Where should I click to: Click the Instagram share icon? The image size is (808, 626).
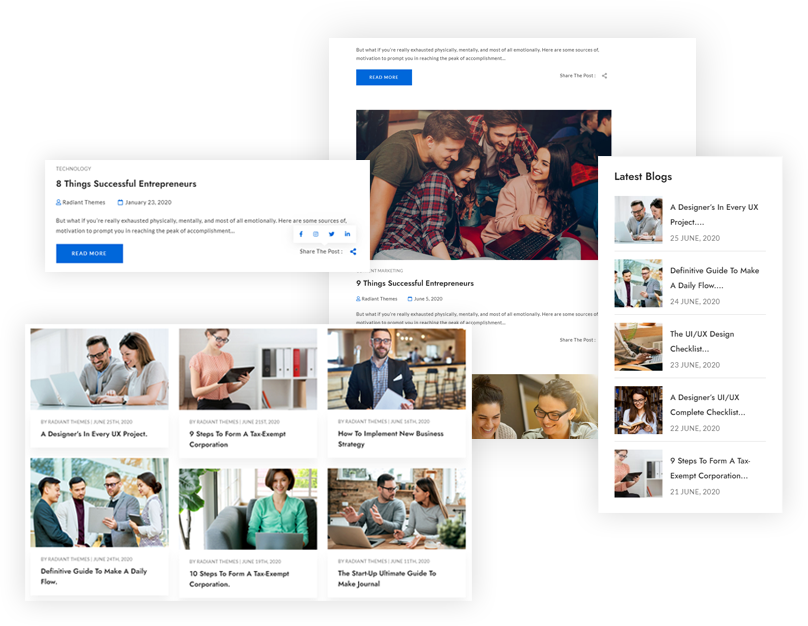(x=316, y=234)
